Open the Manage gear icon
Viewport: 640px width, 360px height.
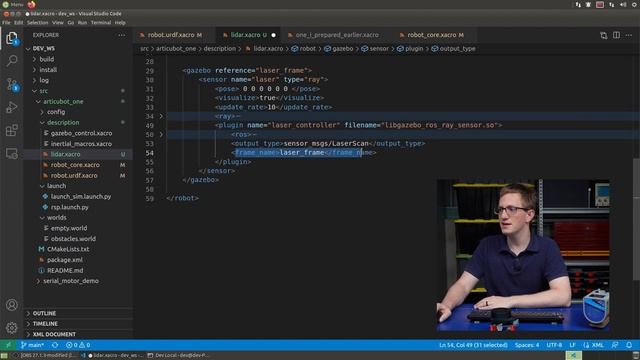tap(11, 328)
